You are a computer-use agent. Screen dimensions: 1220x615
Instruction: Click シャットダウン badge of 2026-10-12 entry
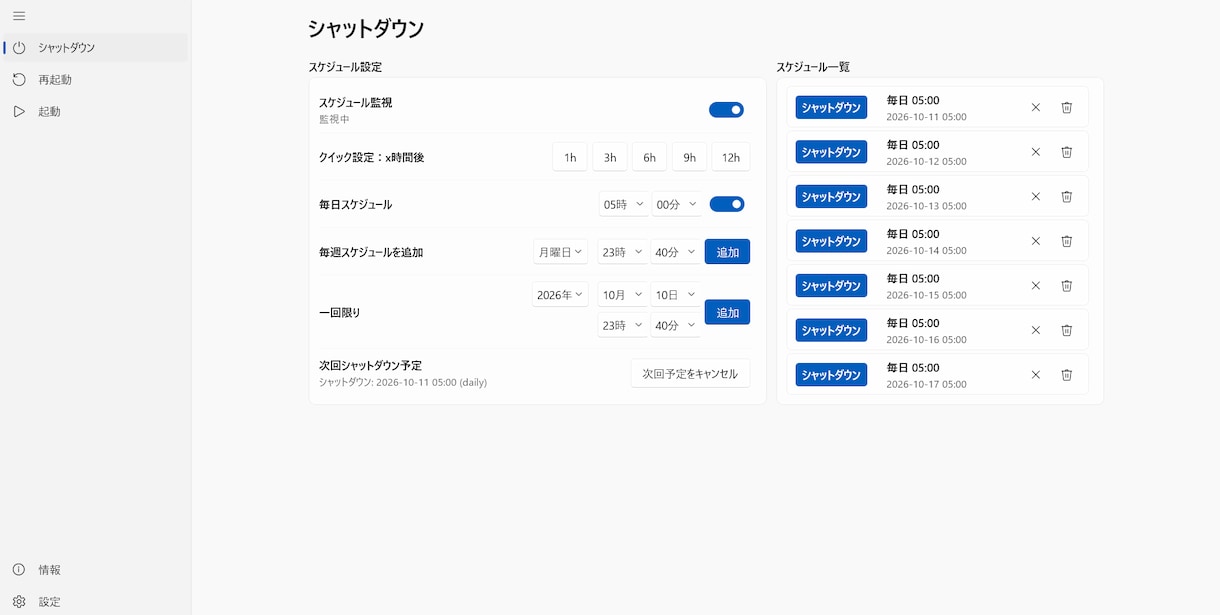831,152
